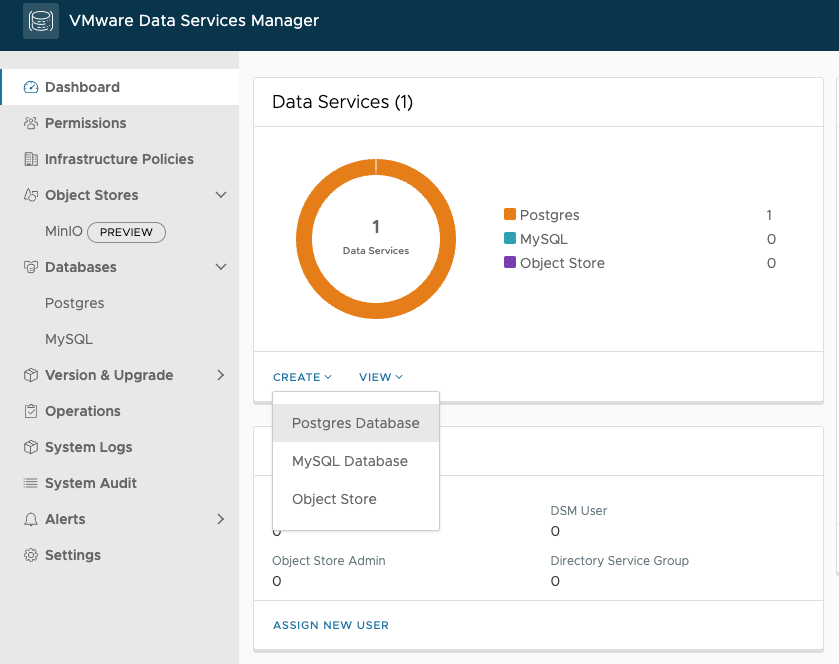The width and height of the screenshot is (839, 664).
Task: Collapse the Databases section chevron
Action: (221, 267)
